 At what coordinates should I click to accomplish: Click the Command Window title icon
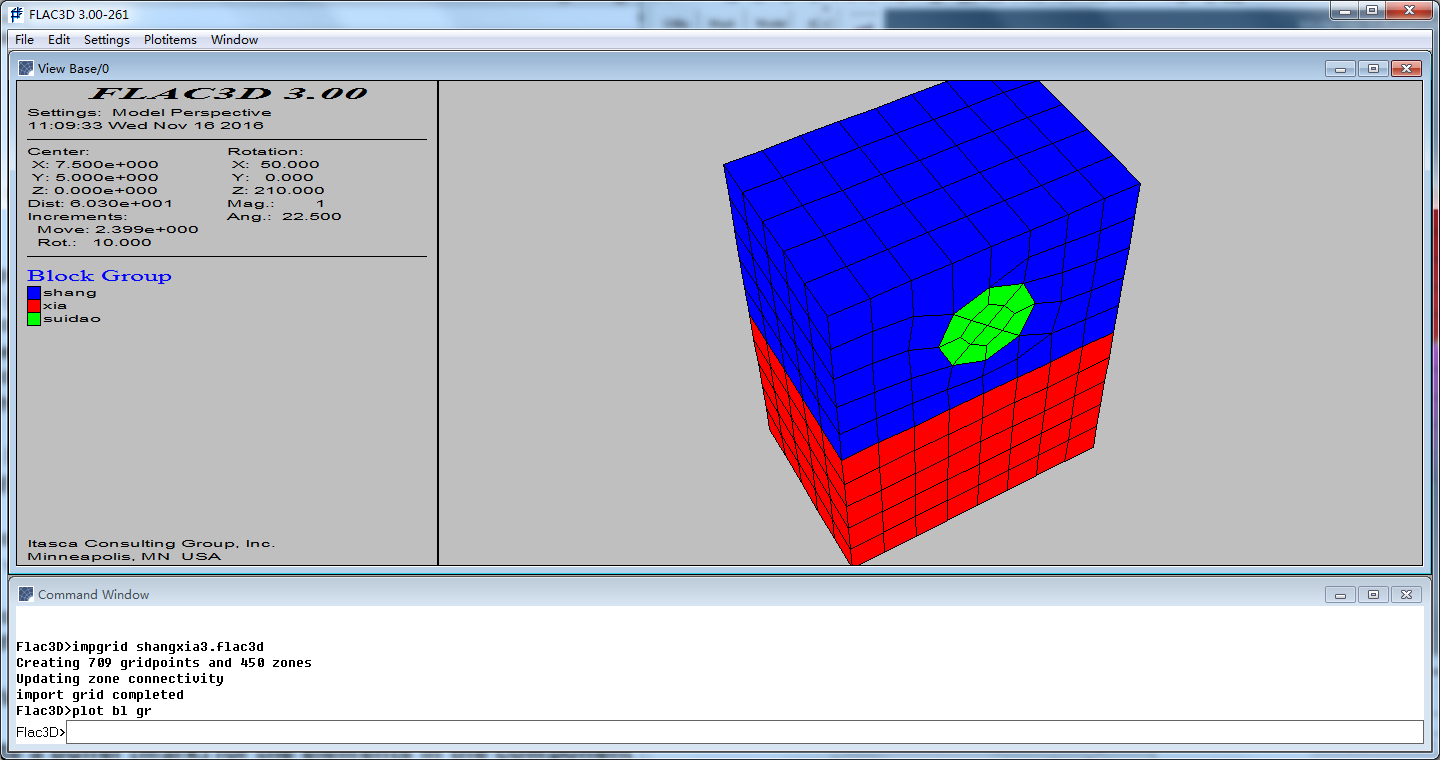pyautogui.click(x=26, y=594)
